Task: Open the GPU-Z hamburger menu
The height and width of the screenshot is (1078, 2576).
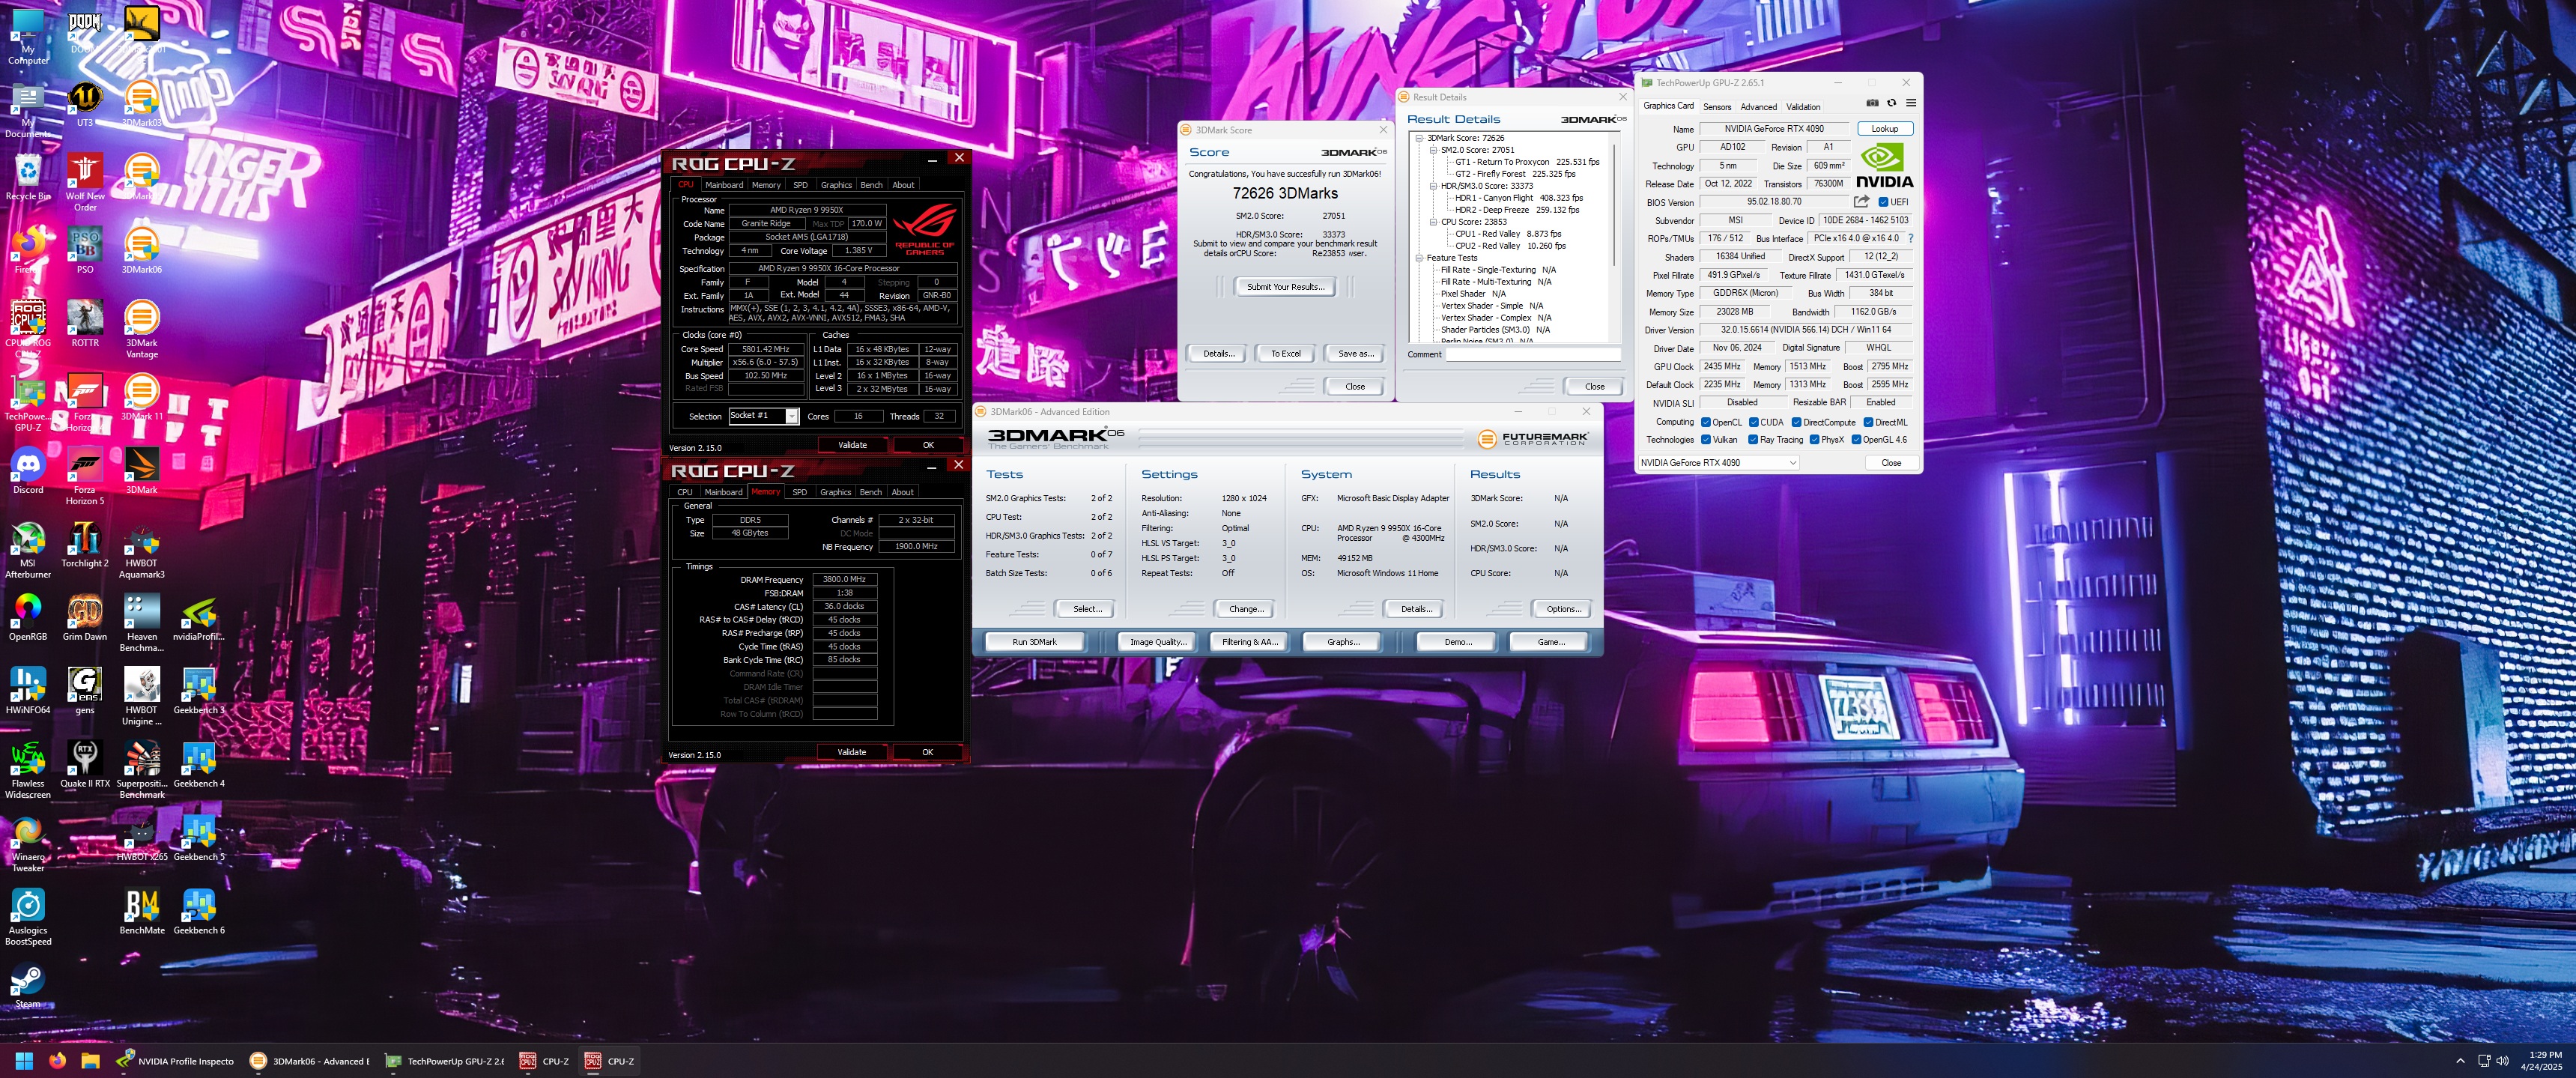Action: click(1910, 103)
